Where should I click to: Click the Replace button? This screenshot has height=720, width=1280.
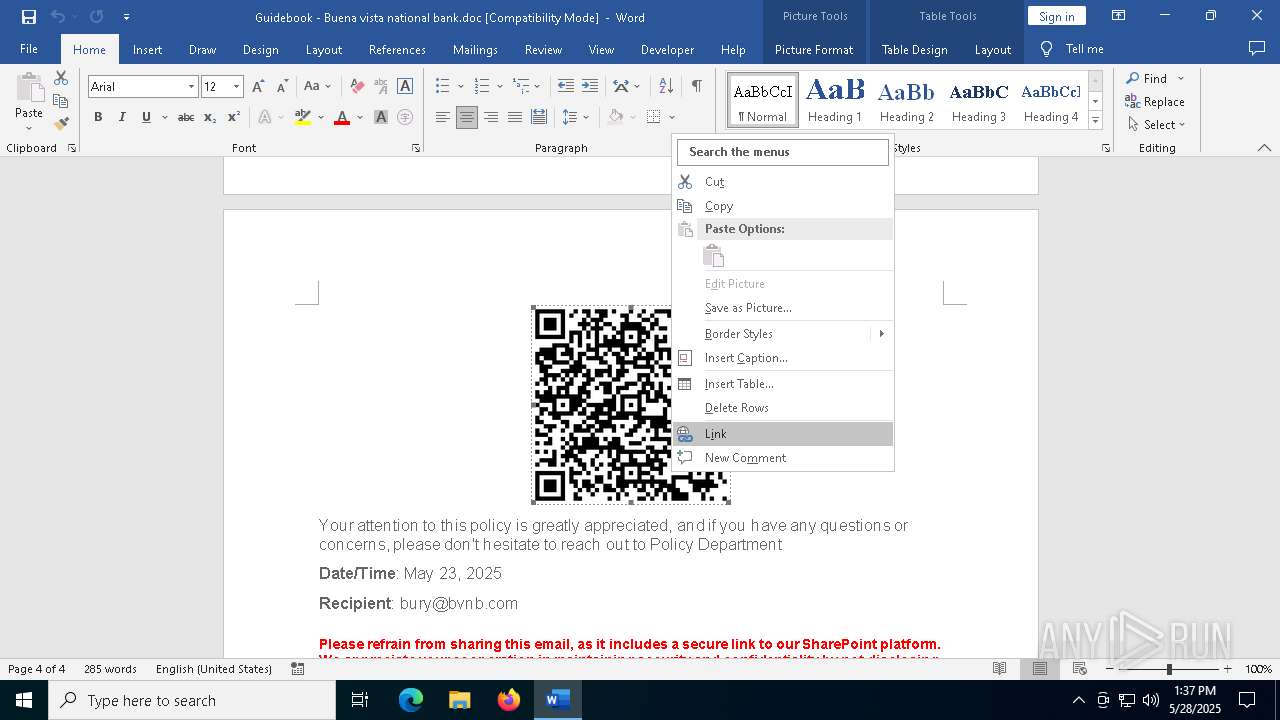pos(1155,101)
